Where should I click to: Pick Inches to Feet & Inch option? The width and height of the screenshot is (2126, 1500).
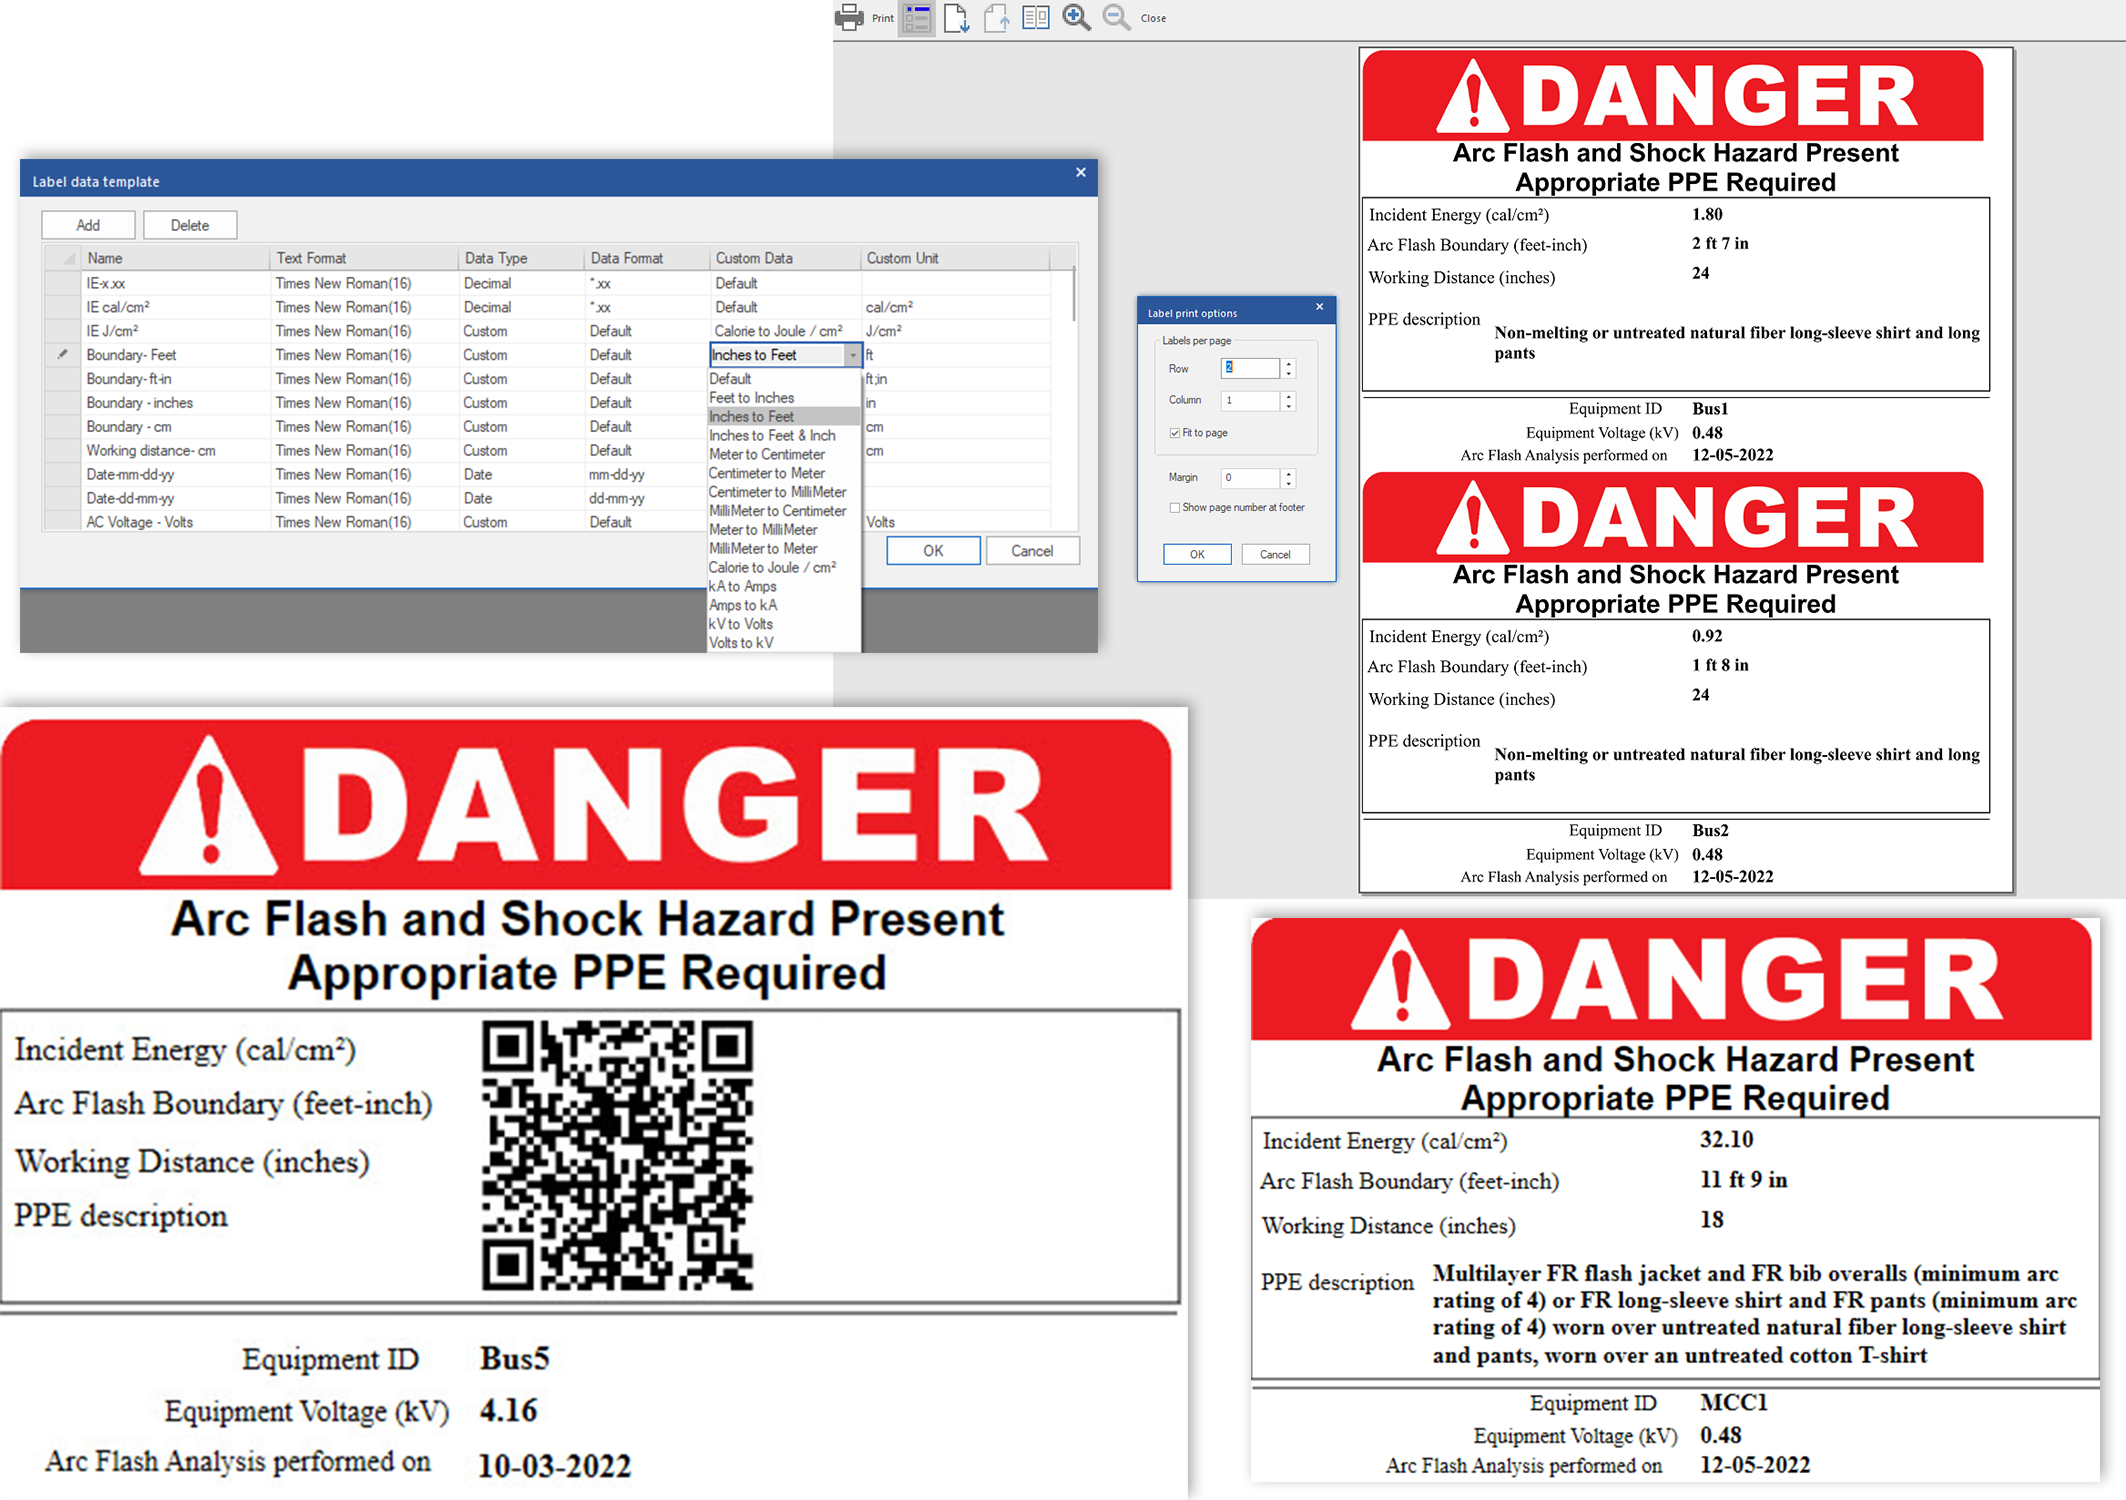click(x=771, y=435)
